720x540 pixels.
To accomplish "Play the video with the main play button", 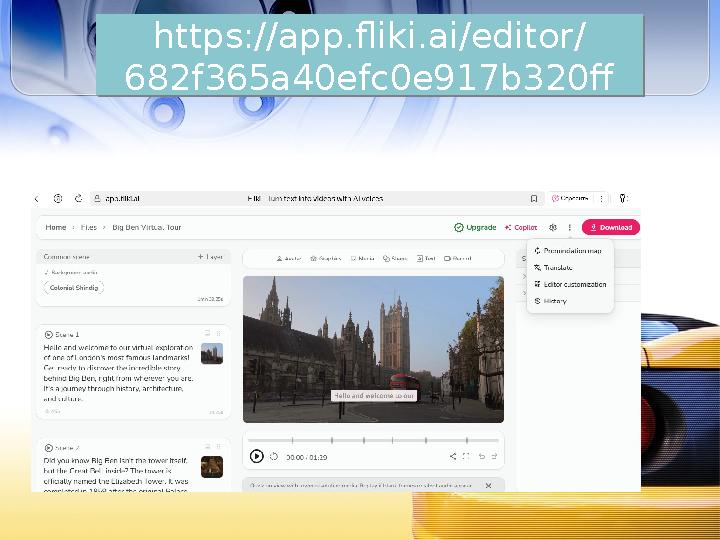I will click(x=257, y=456).
